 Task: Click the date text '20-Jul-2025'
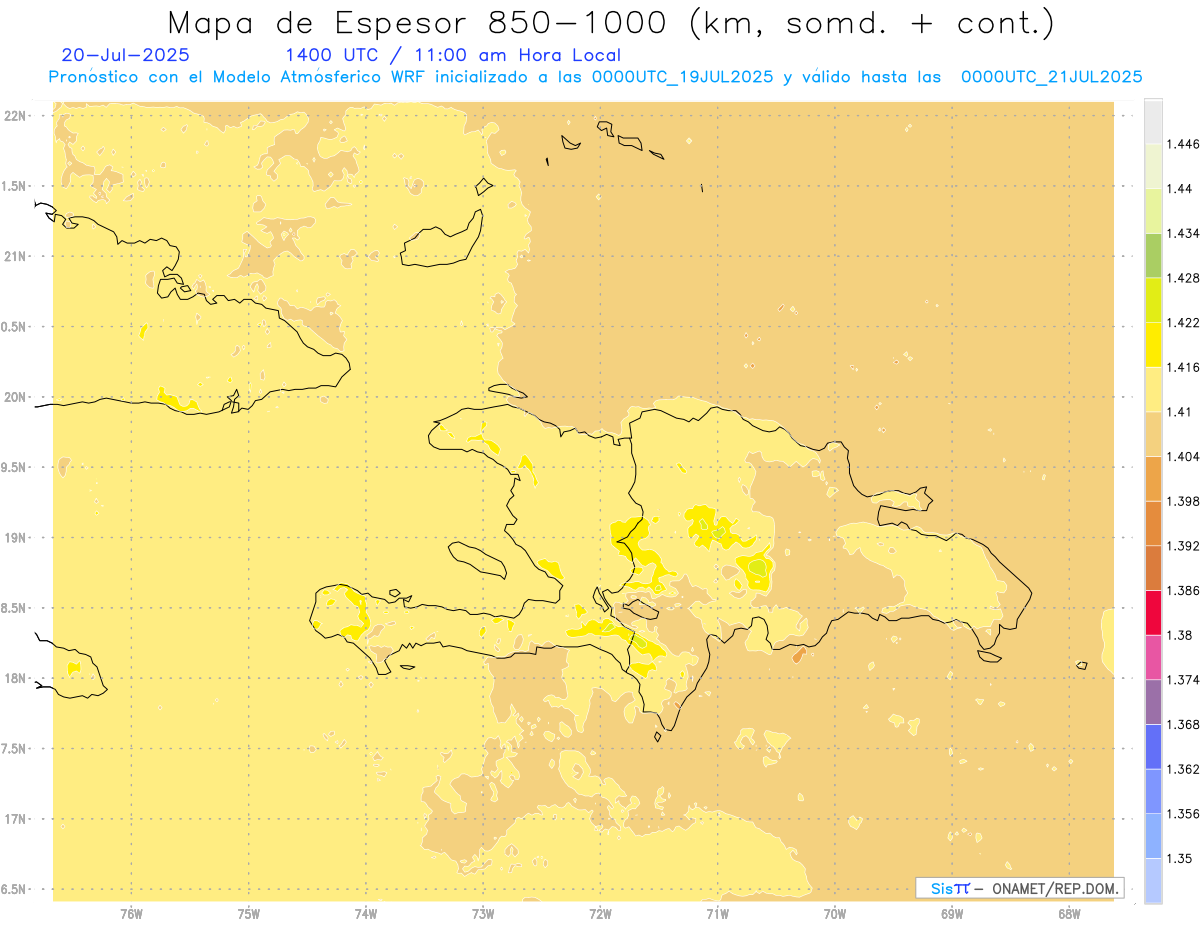point(125,56)
